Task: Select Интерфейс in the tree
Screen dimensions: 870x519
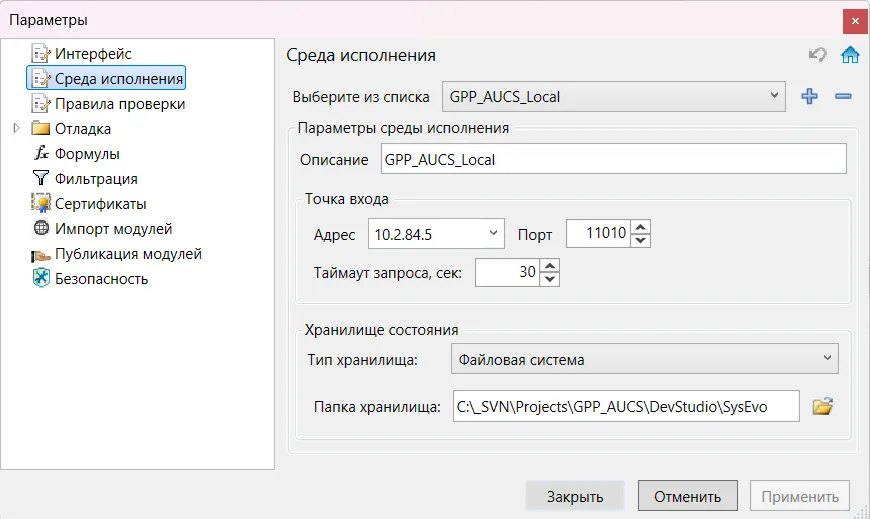Action: tap(93, 54)
